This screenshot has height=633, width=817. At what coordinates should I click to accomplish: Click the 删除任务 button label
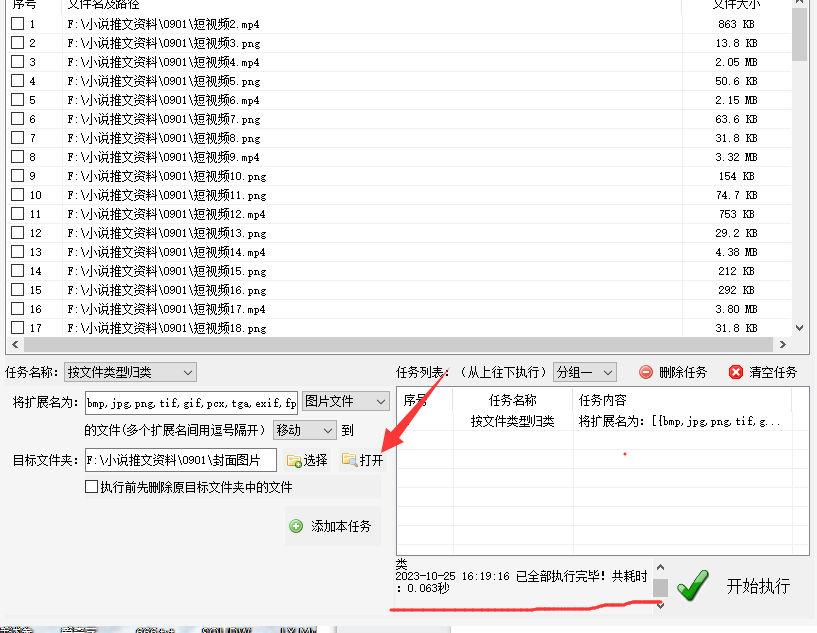(683, 373)
